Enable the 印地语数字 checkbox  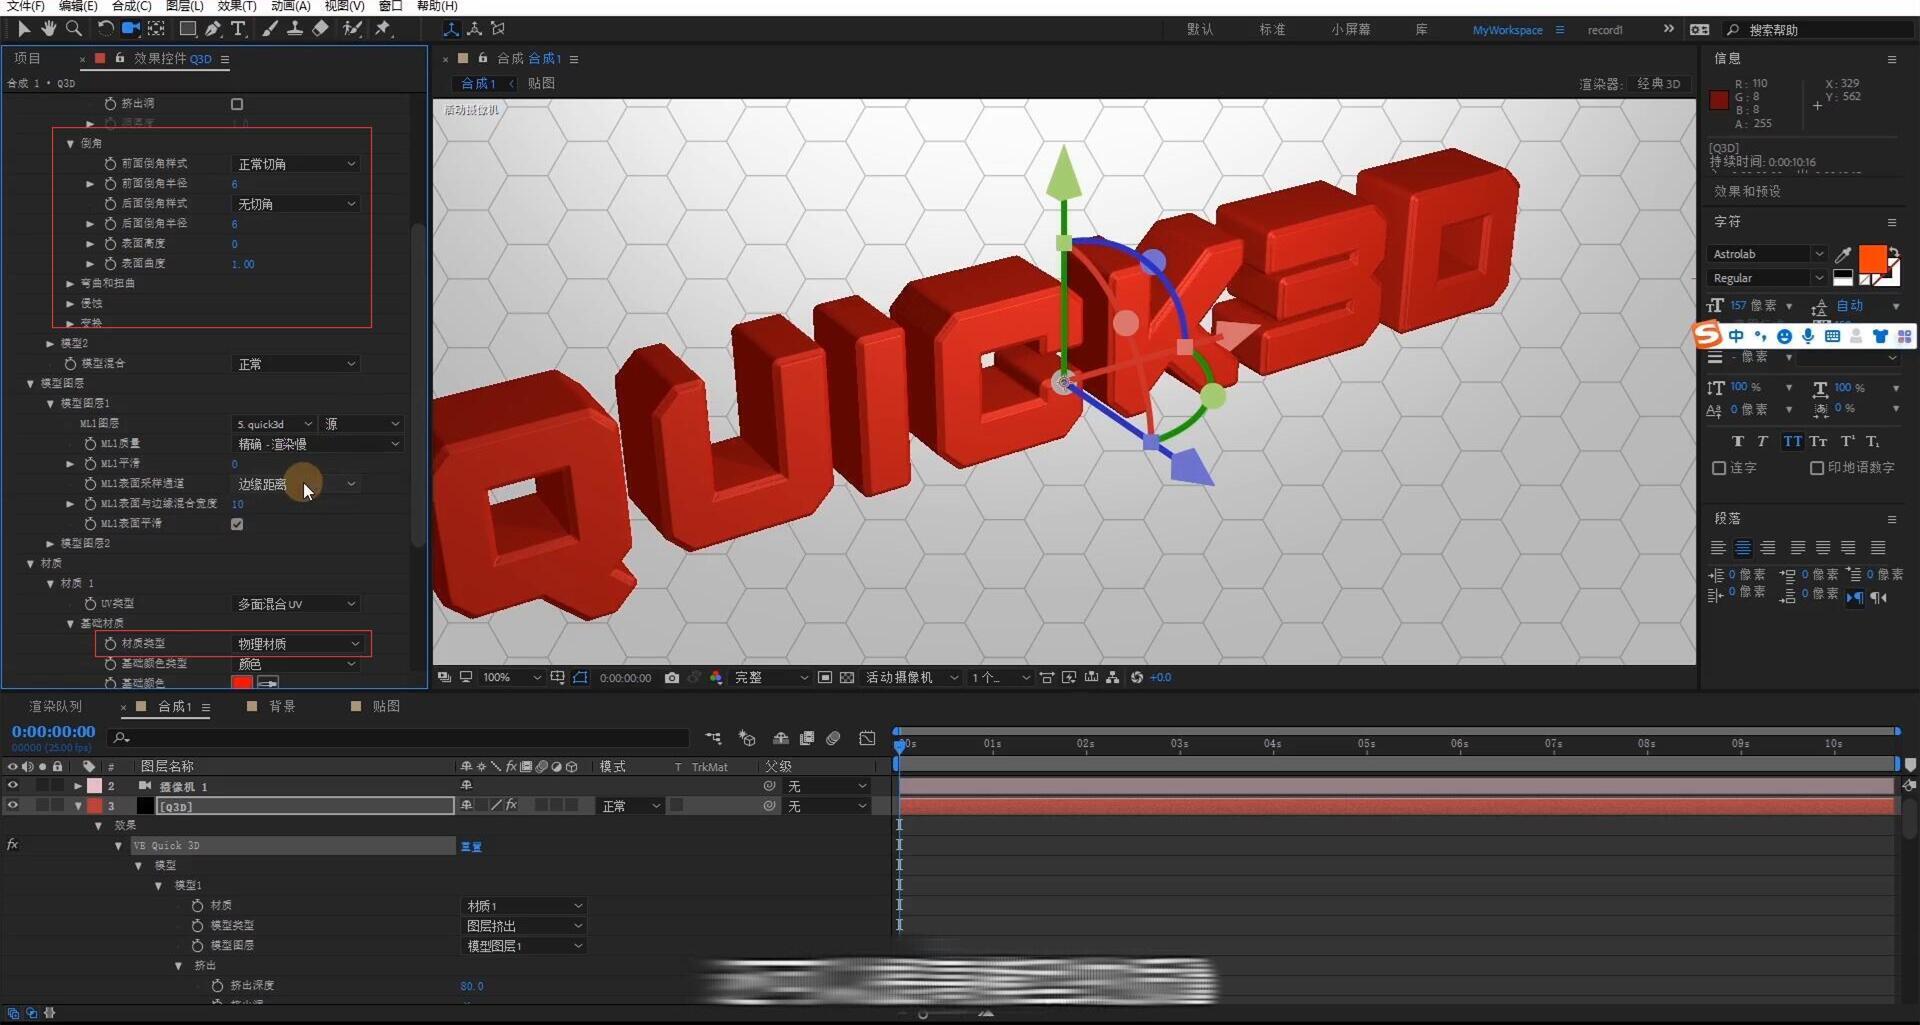tap(1817, 468)
